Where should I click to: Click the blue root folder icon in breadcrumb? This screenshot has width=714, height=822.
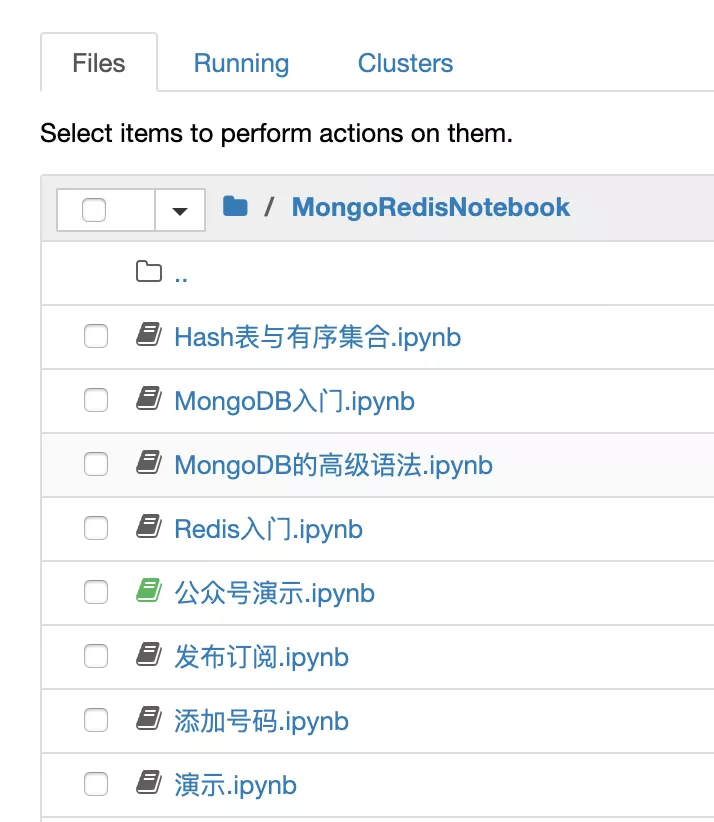[x=235, y=207]
